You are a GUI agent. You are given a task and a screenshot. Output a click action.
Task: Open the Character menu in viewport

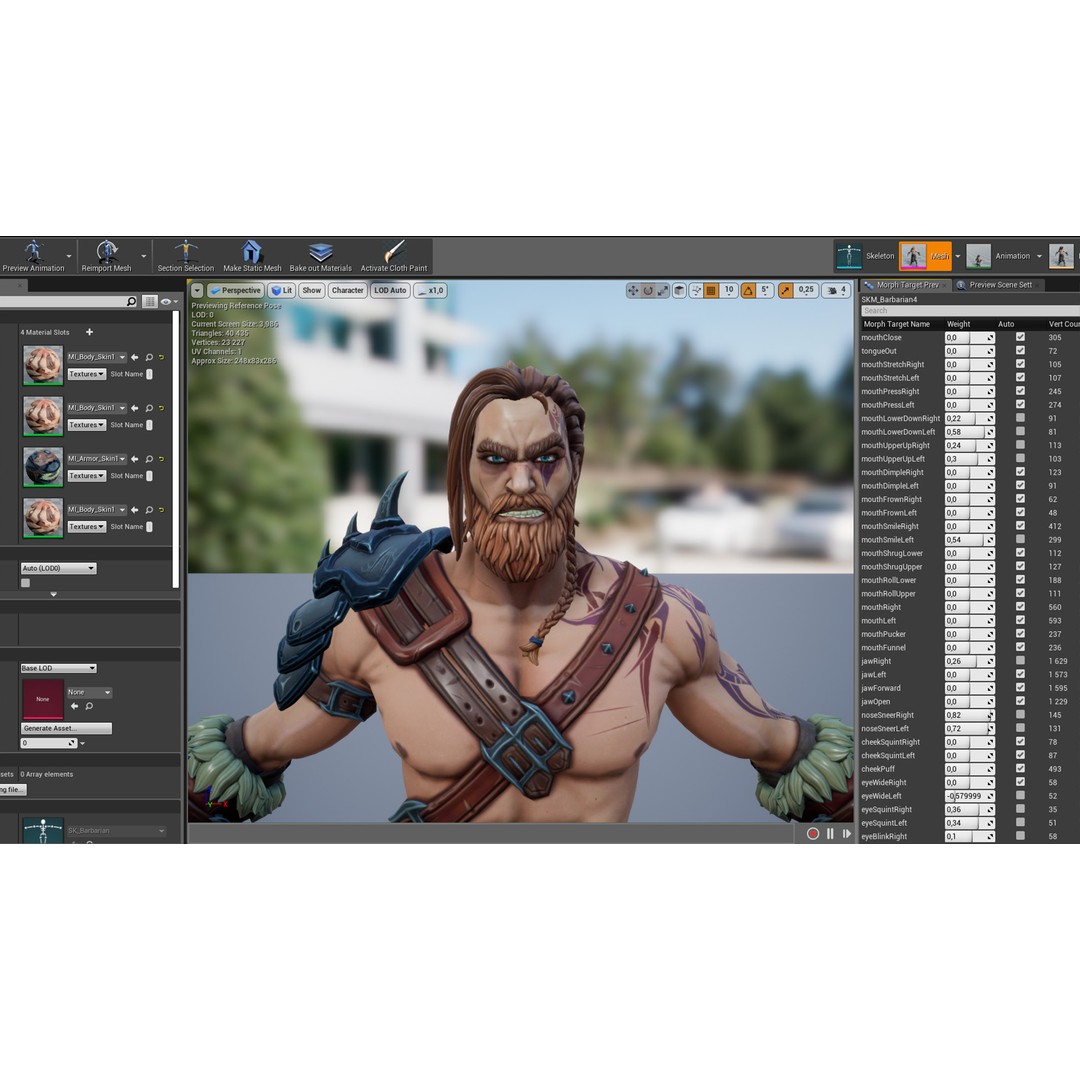tap(347, 291)
